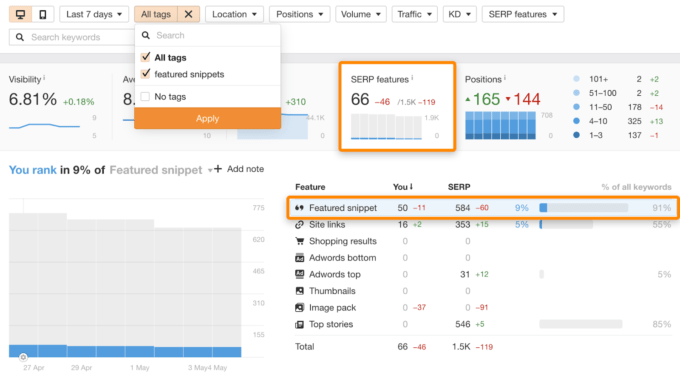Apply the selected tag filters
This screenshot has height=381, width=680.
tap(207, 118)
